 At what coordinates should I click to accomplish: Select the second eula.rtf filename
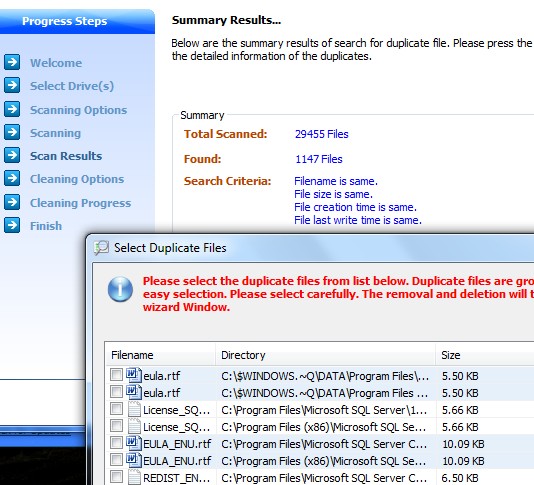pos(161,393)
